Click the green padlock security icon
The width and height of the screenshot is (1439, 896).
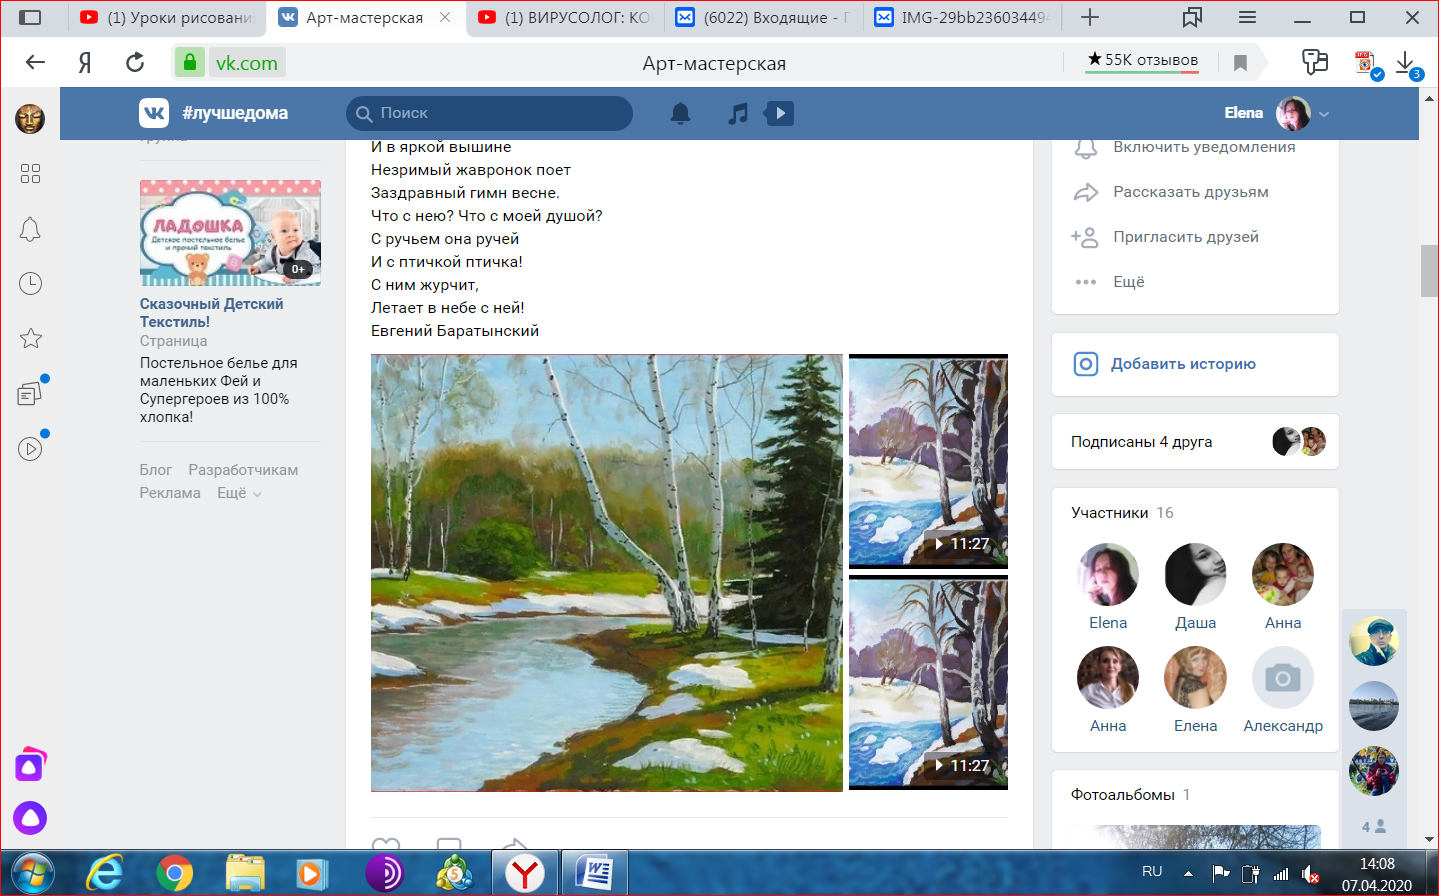tap(189, 62)
